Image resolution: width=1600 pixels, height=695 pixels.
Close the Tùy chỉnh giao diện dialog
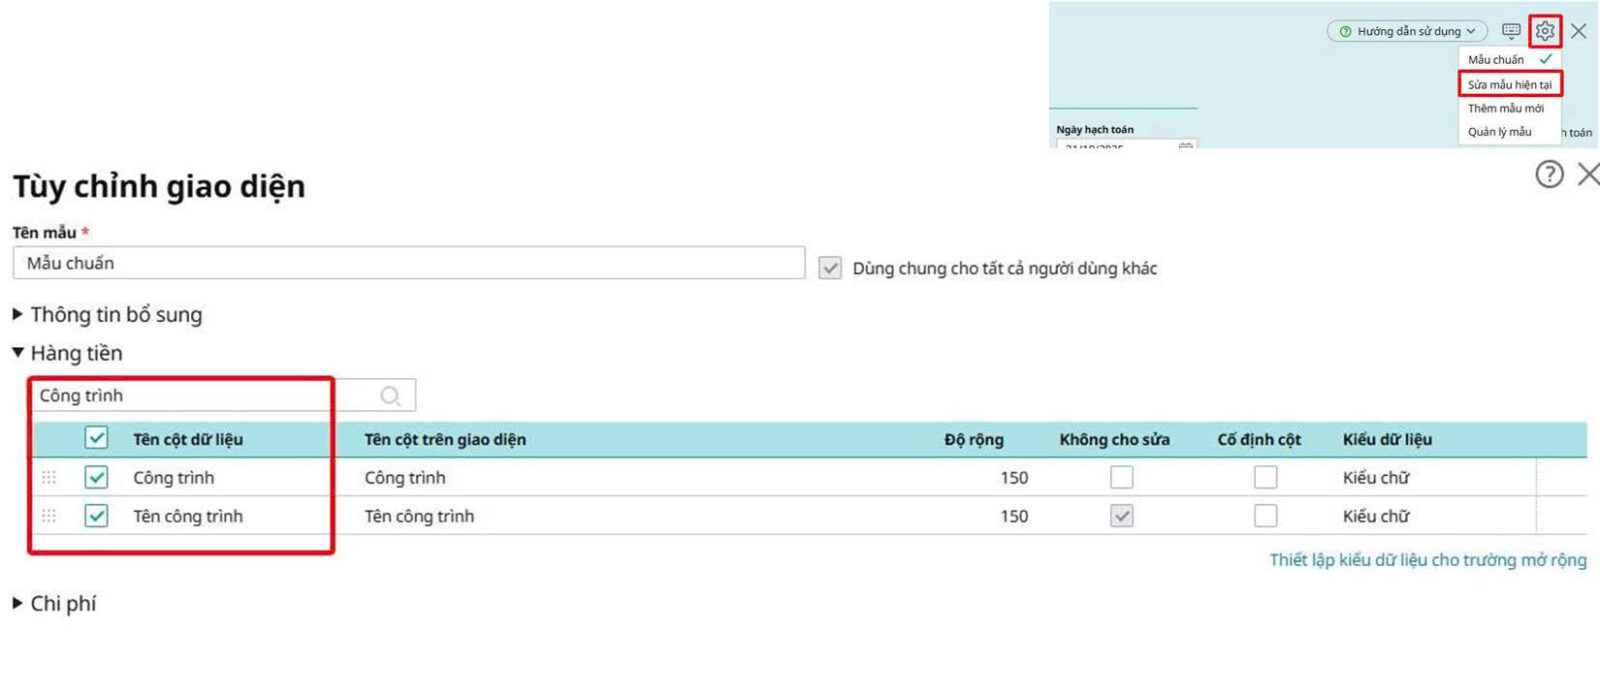pyautogui.click(x=1587, y=175)
